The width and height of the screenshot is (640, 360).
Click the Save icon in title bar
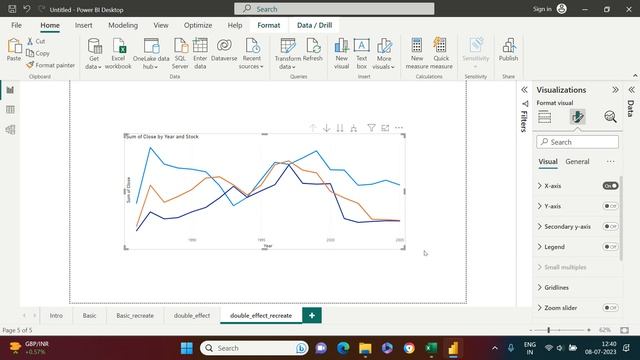pyautogui.click(x=12, y=9)
